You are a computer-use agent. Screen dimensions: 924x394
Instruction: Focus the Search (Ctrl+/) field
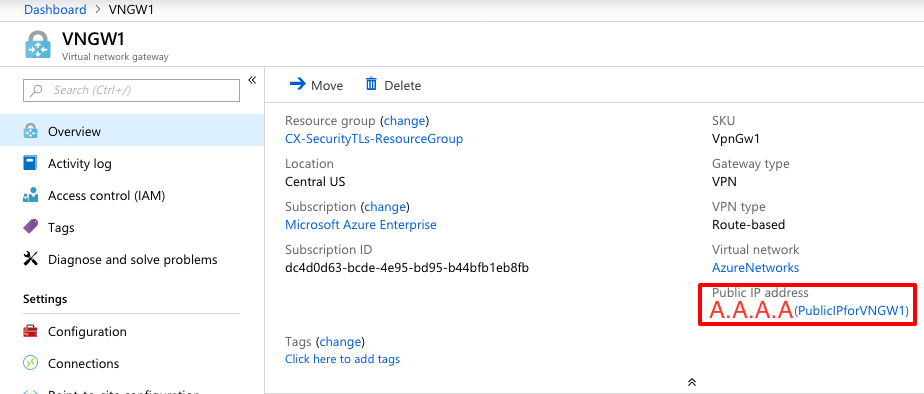pos(131,90)
